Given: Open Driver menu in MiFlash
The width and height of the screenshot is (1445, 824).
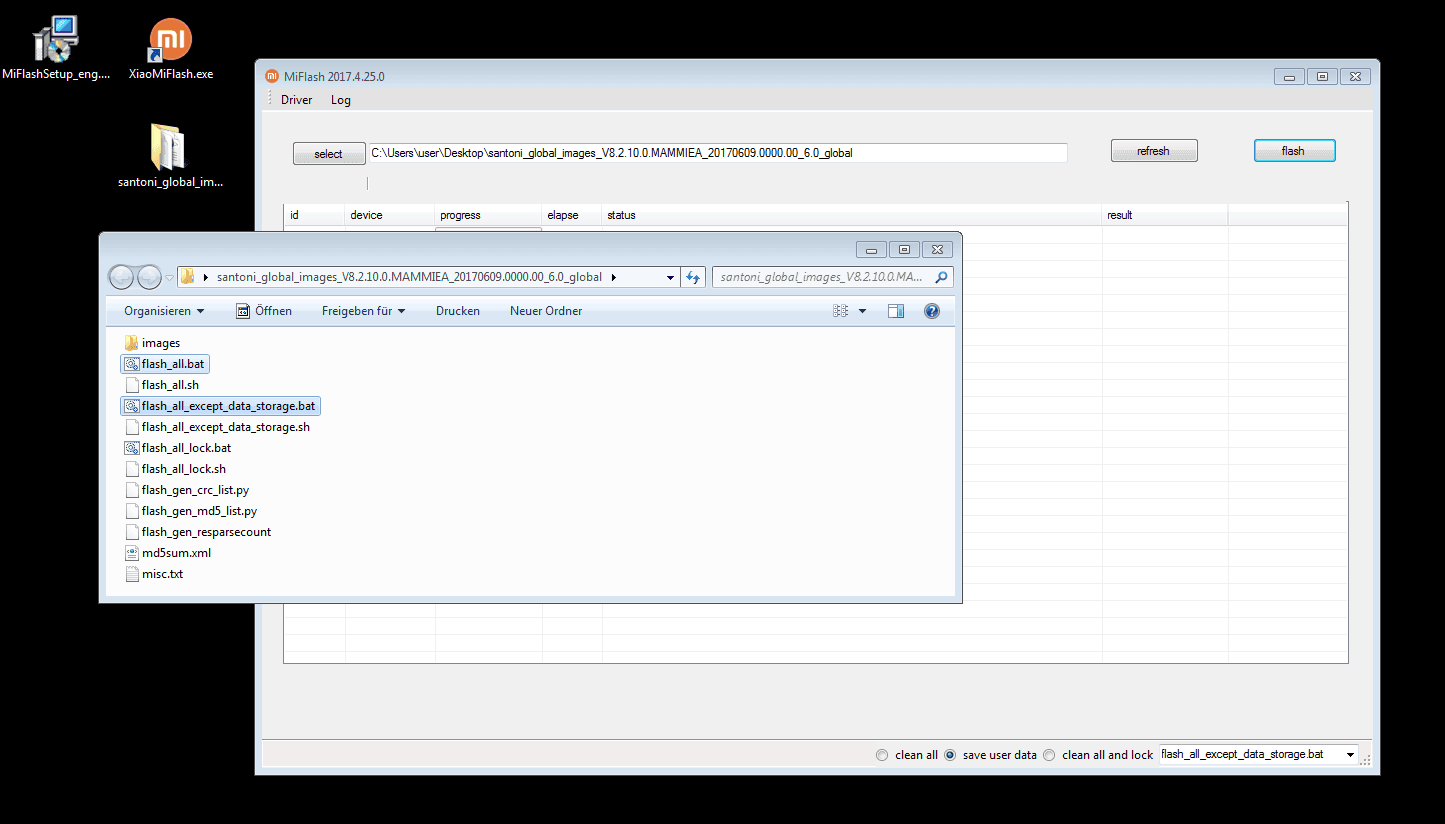Looking at the screenshot, I should 296,100.
